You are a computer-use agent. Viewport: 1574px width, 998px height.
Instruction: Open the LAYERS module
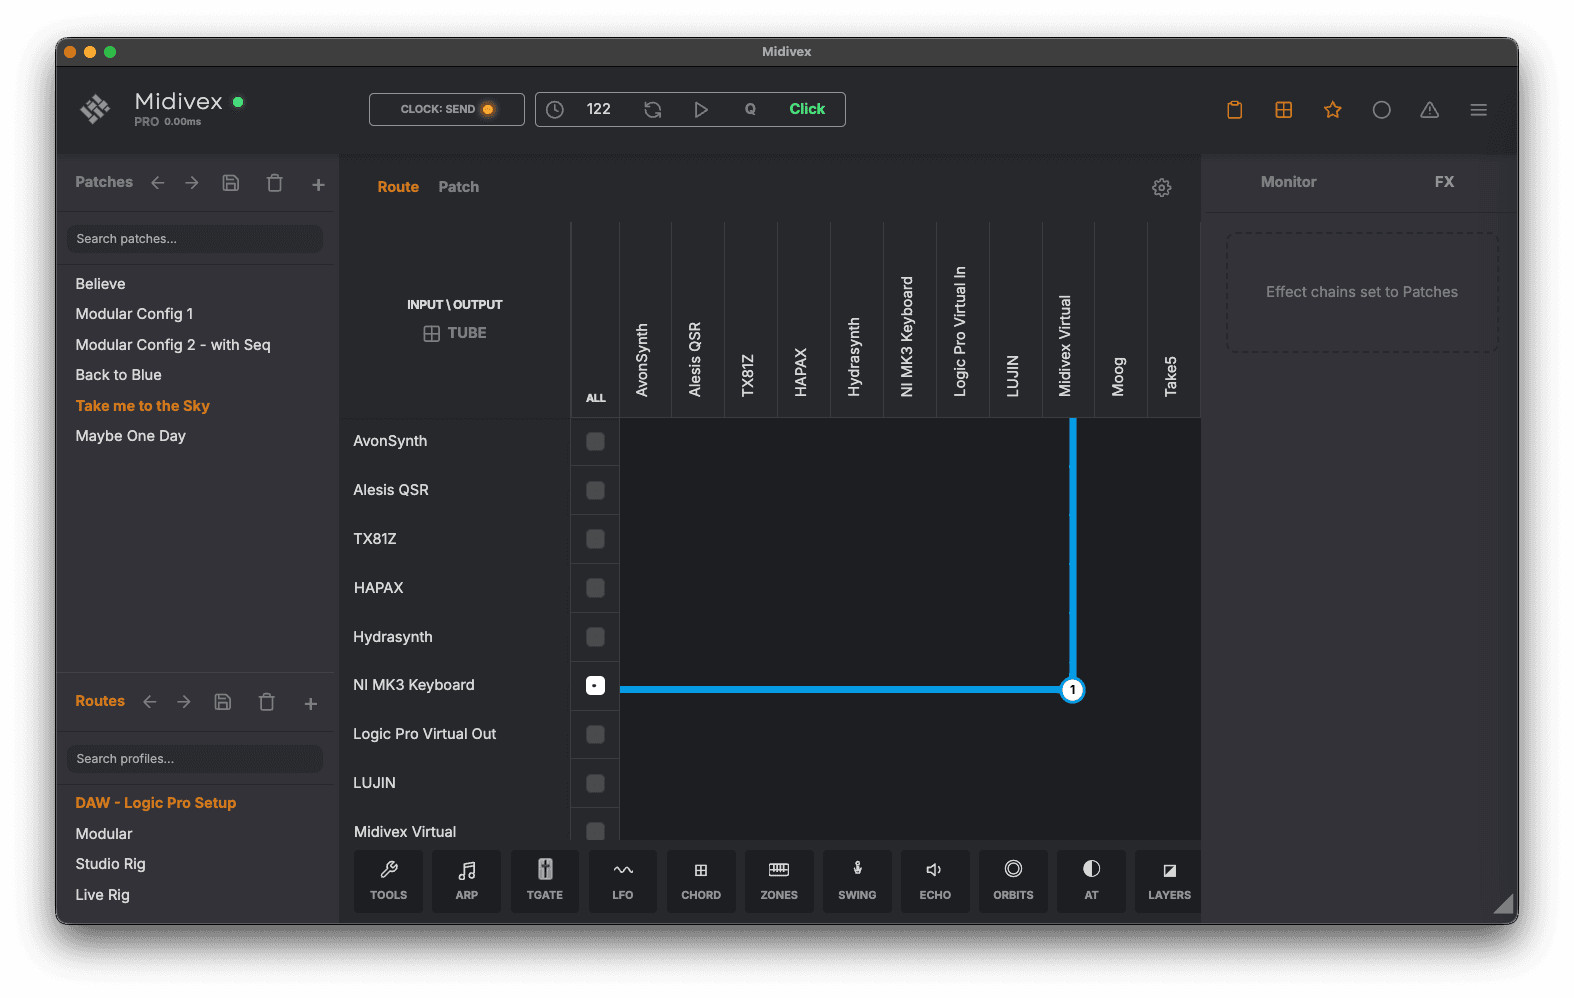(x=1168, y=881)
